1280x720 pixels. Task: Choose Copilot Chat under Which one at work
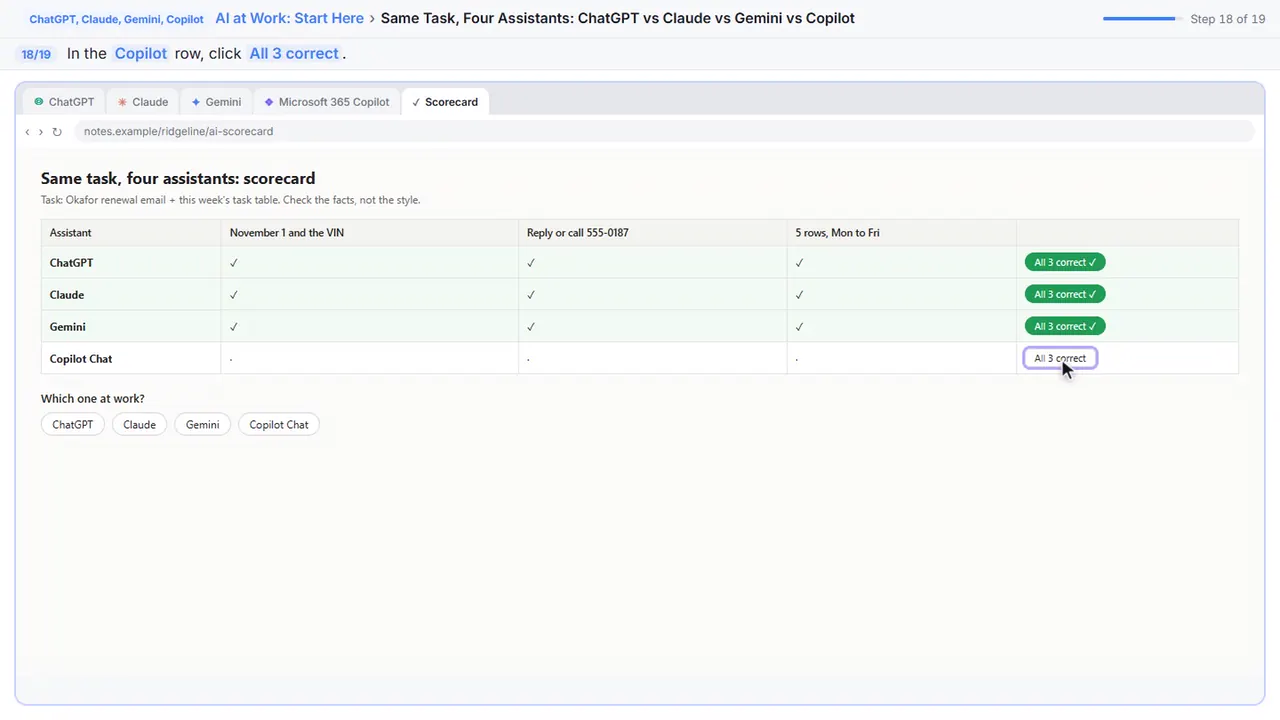[279, 425]
